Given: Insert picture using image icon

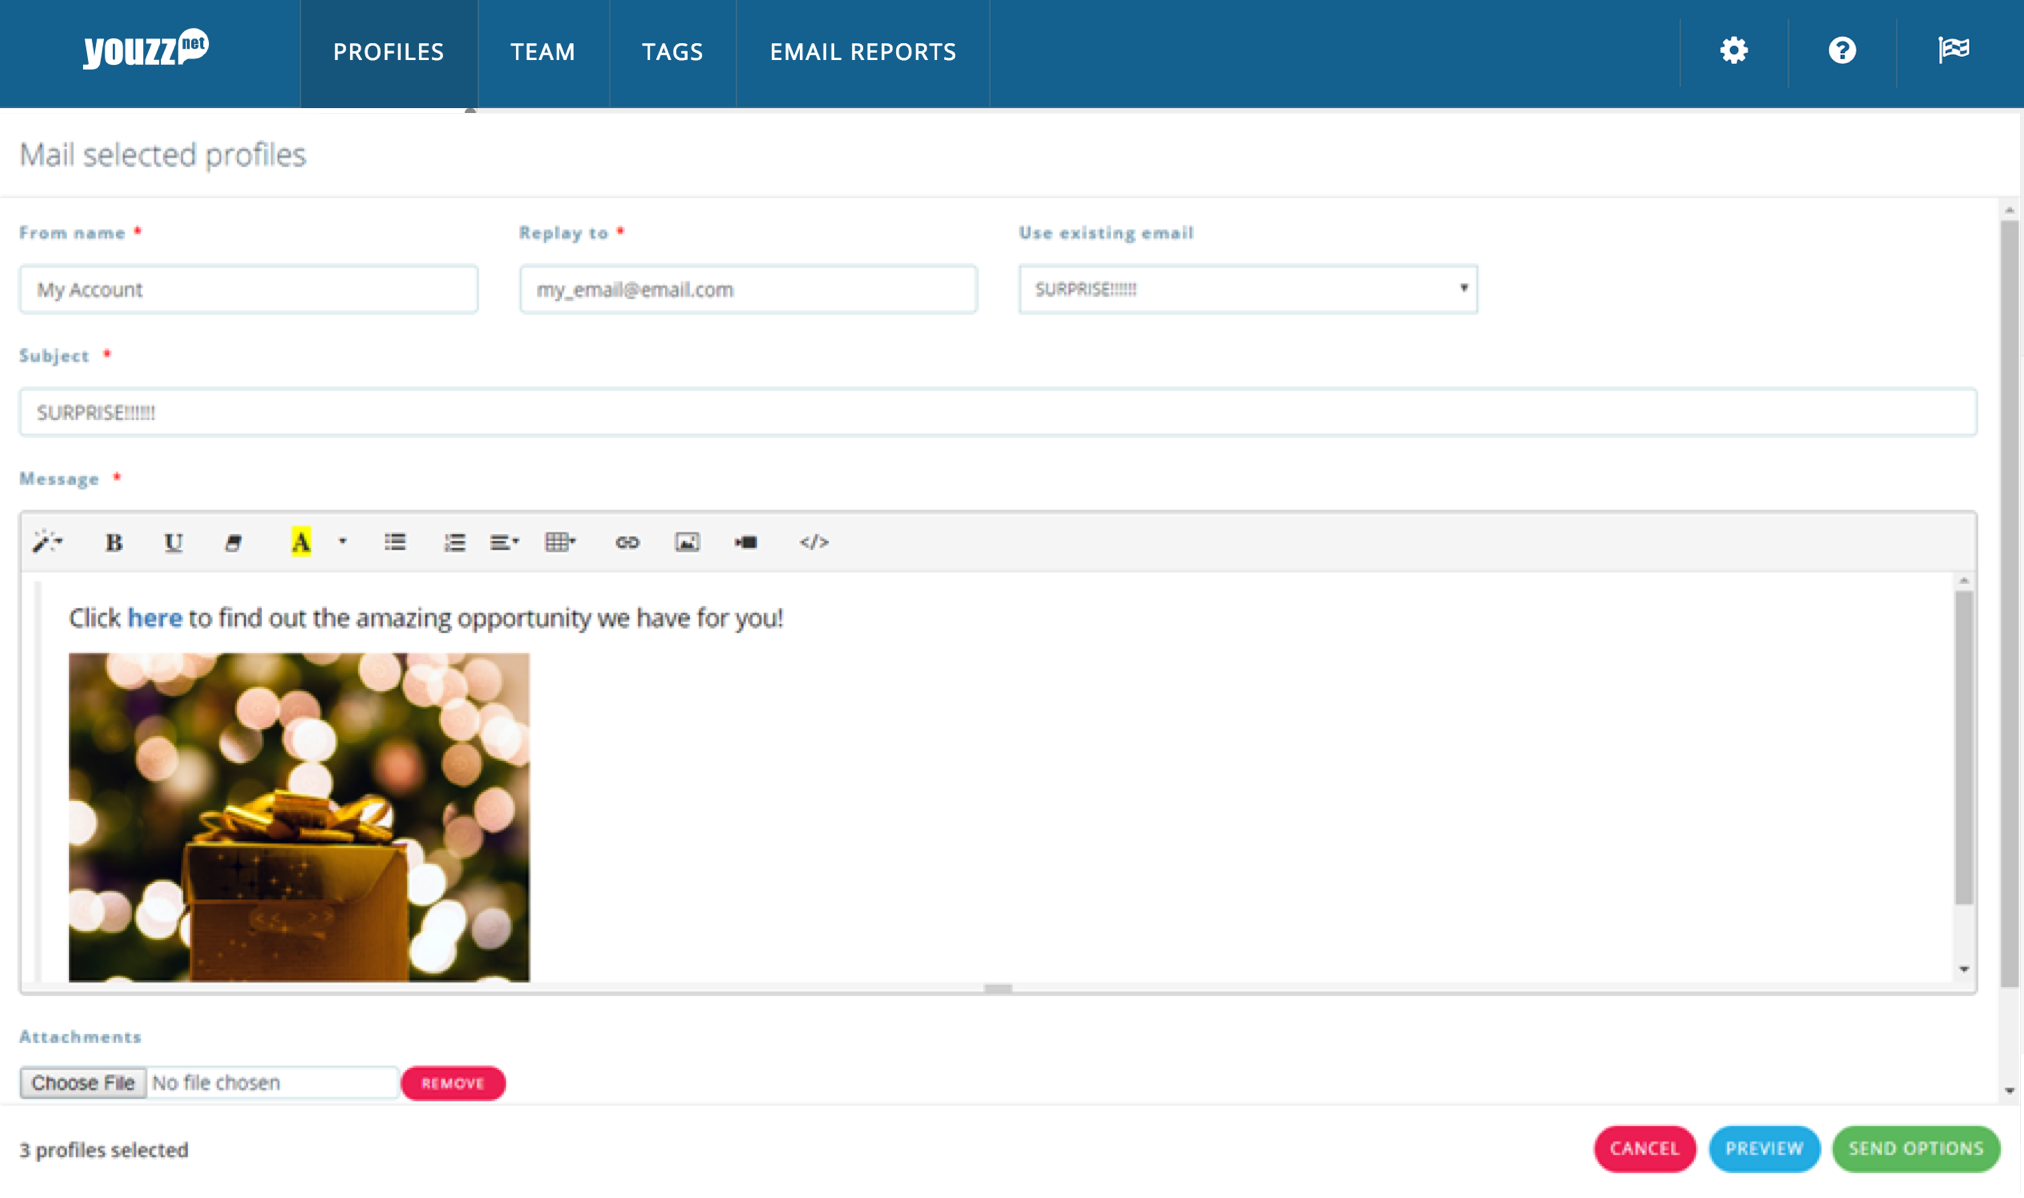Looking at the screenshot, I should (x=687, y=542).
